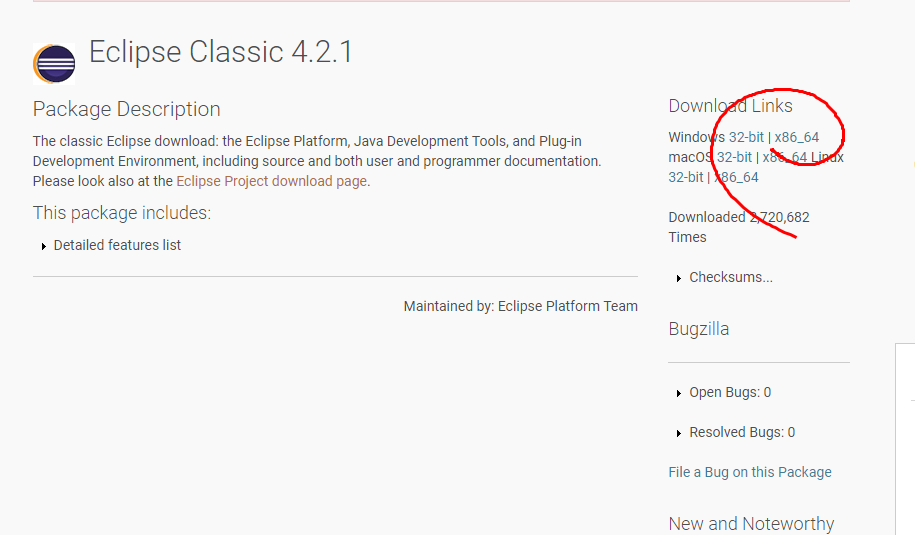Download the Windows 32-bit package

(x=746, y=137)
